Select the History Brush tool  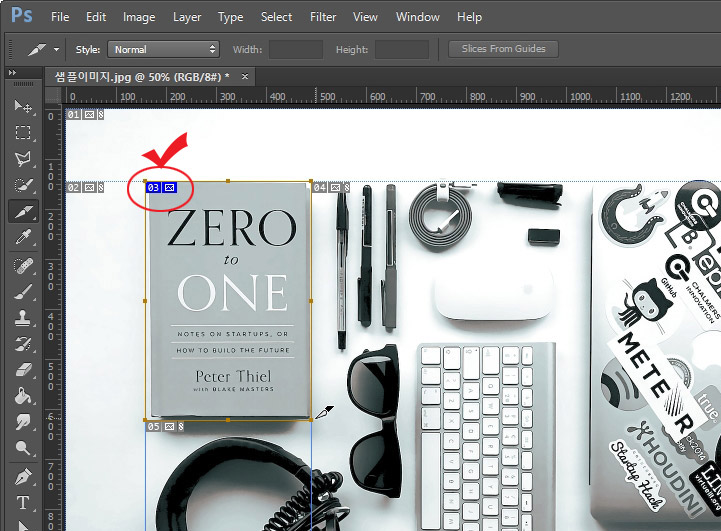(23, 344)
